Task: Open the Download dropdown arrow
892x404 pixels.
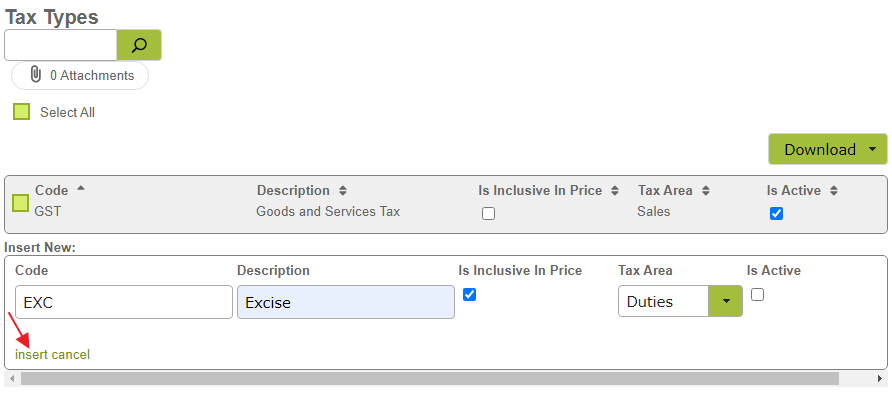Action: (x=873, y=149)
